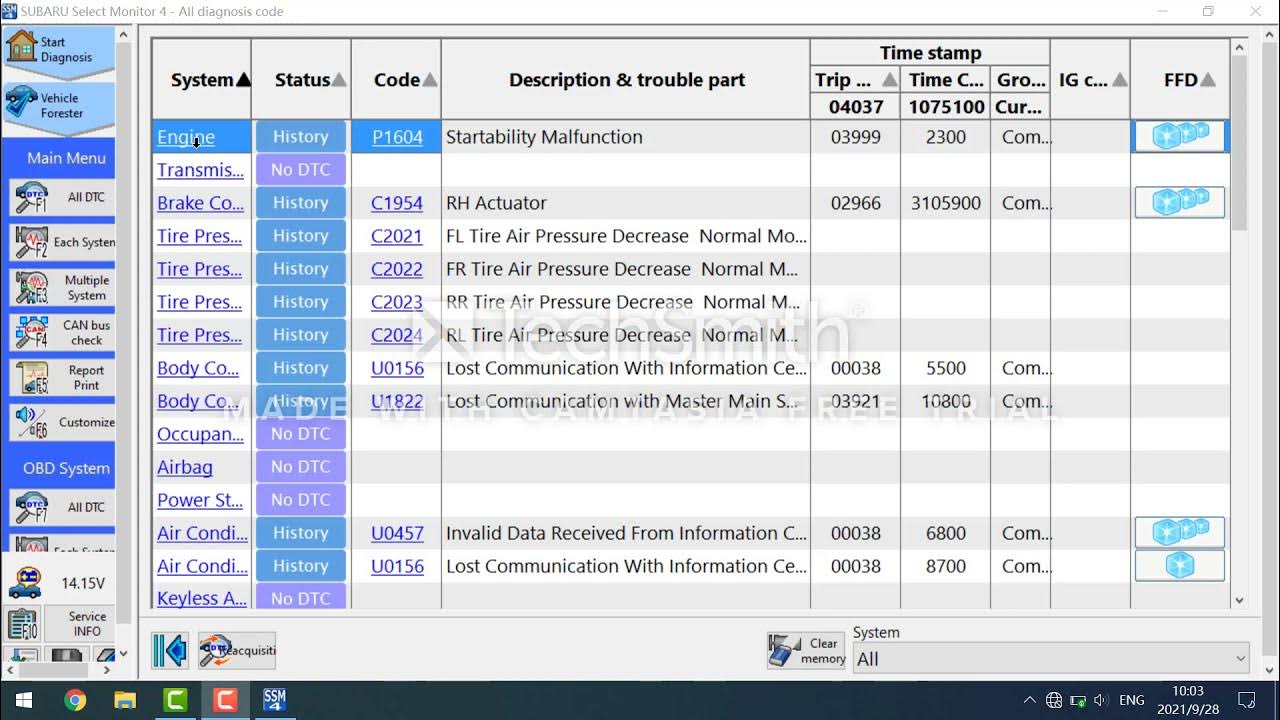Screen dimensions: 1280x720
Task: Open Each System F2 diagnosis
Action: pyautogui.click(x=62, y=242)
